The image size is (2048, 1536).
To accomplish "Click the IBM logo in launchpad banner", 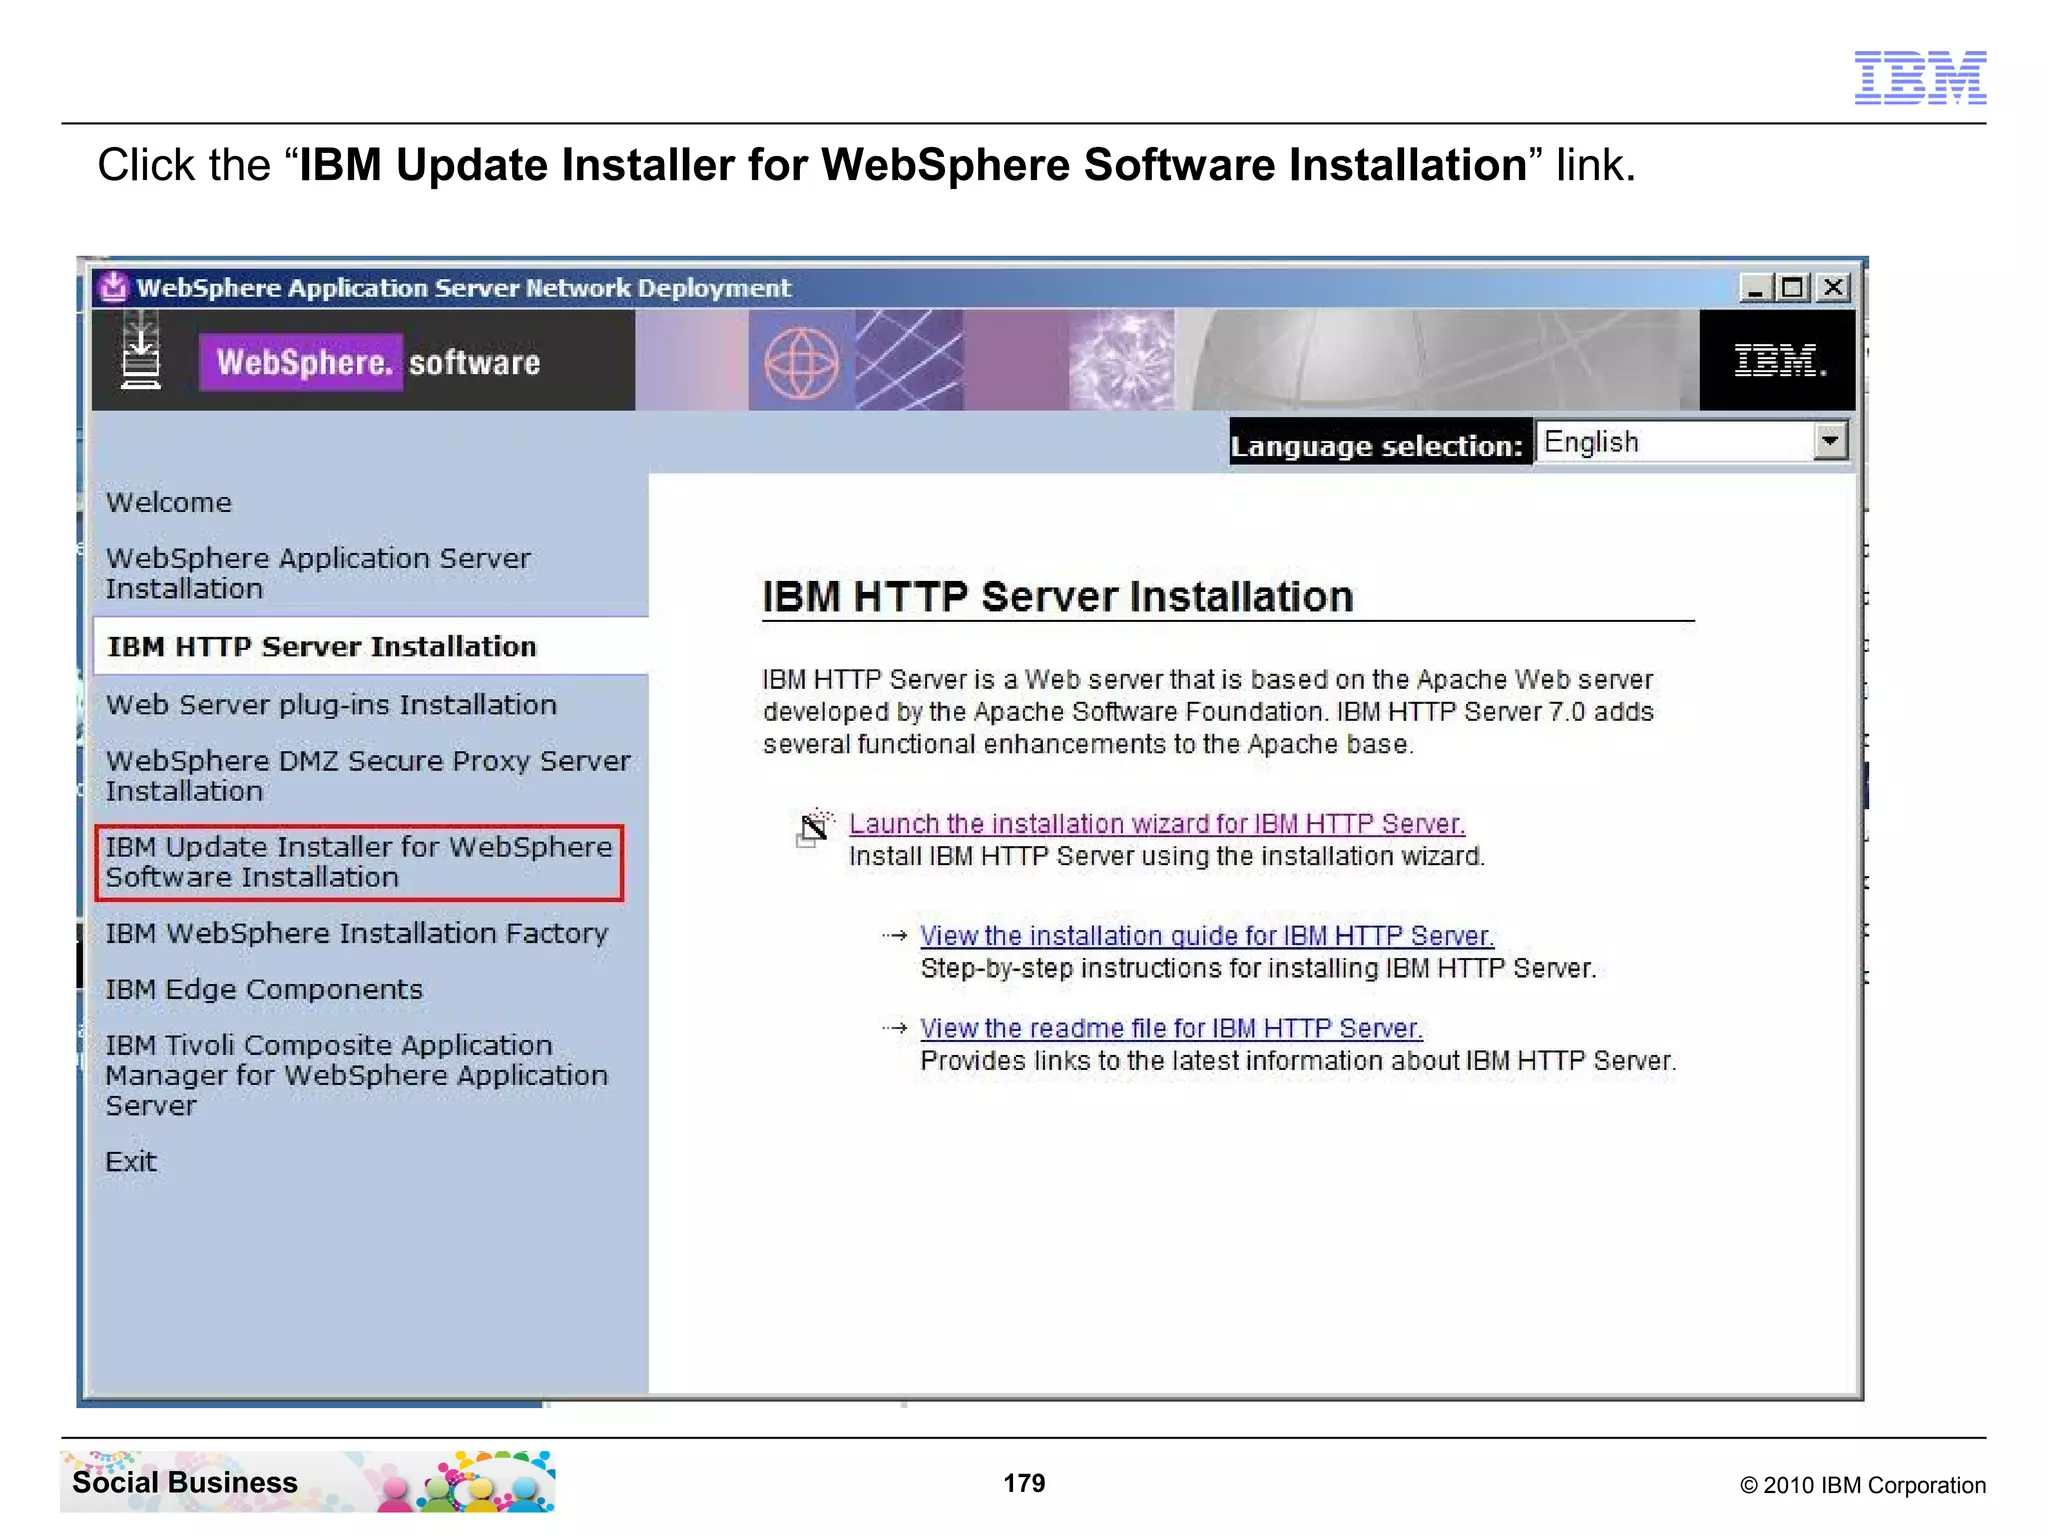I will [x=1779, y=361].
